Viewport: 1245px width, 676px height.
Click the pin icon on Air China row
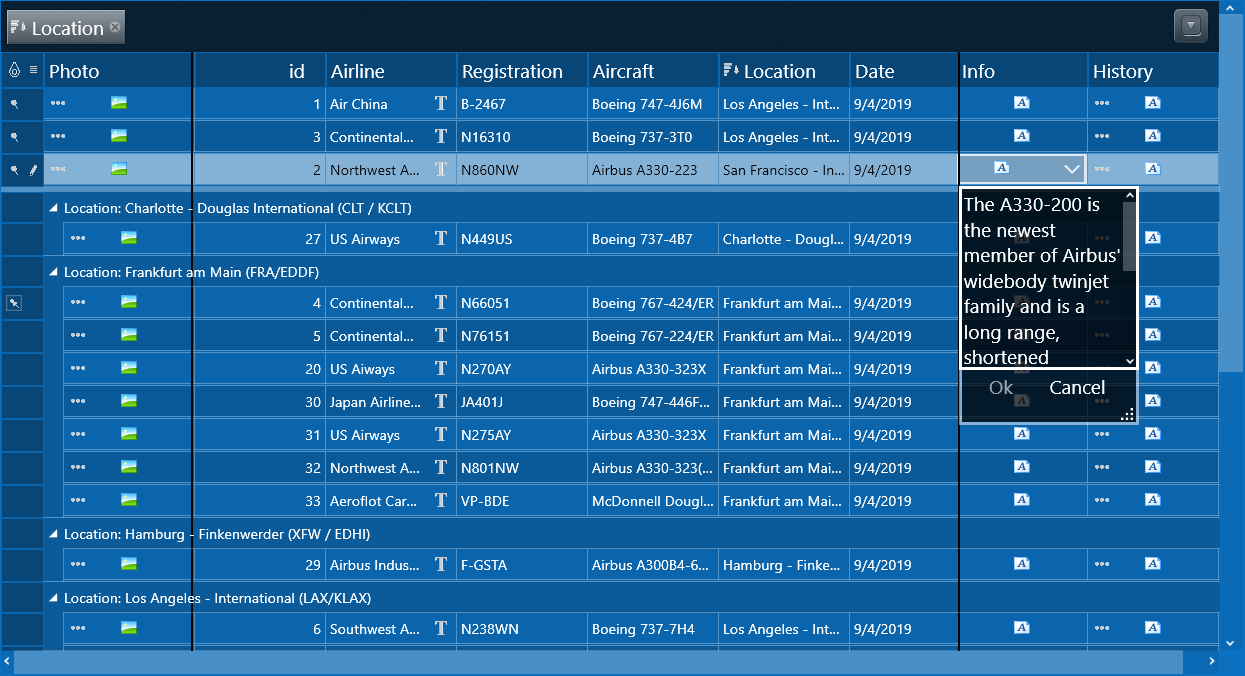pyautogui.click(x=14, y=104)
